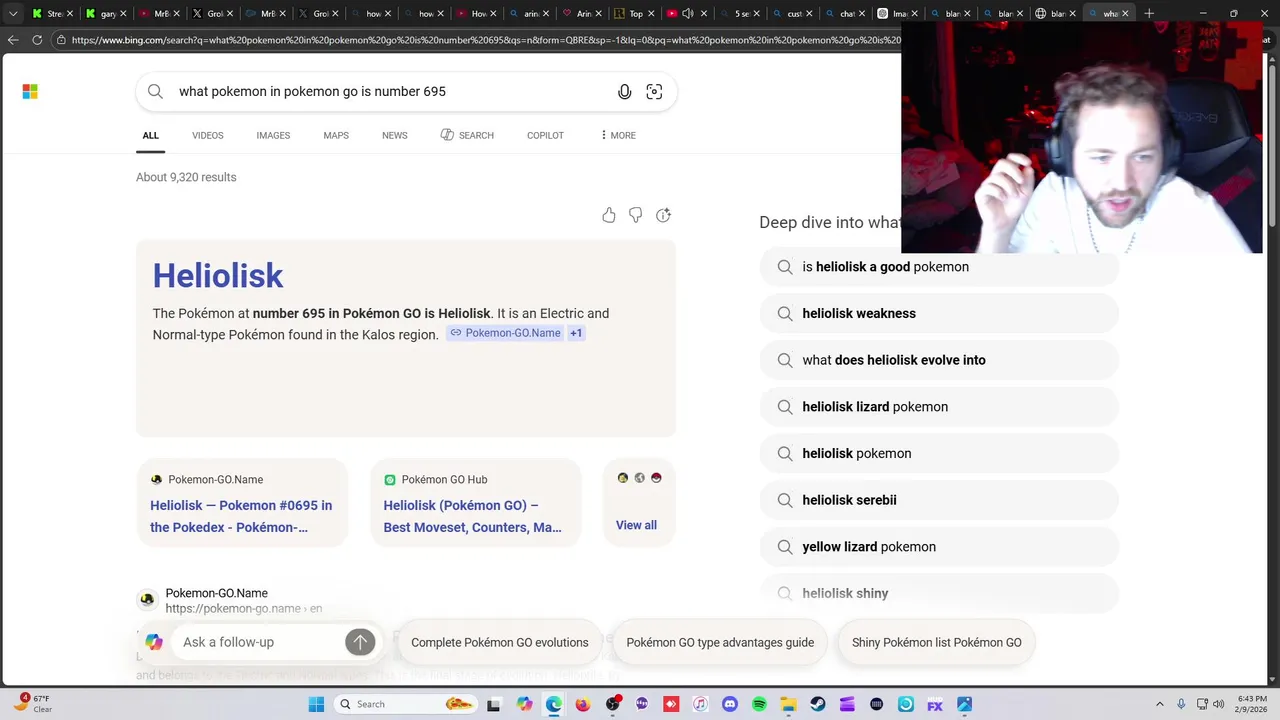1280x720 pixels.
Task: Open visual search camera icon
Action: (x=654, y=92)
